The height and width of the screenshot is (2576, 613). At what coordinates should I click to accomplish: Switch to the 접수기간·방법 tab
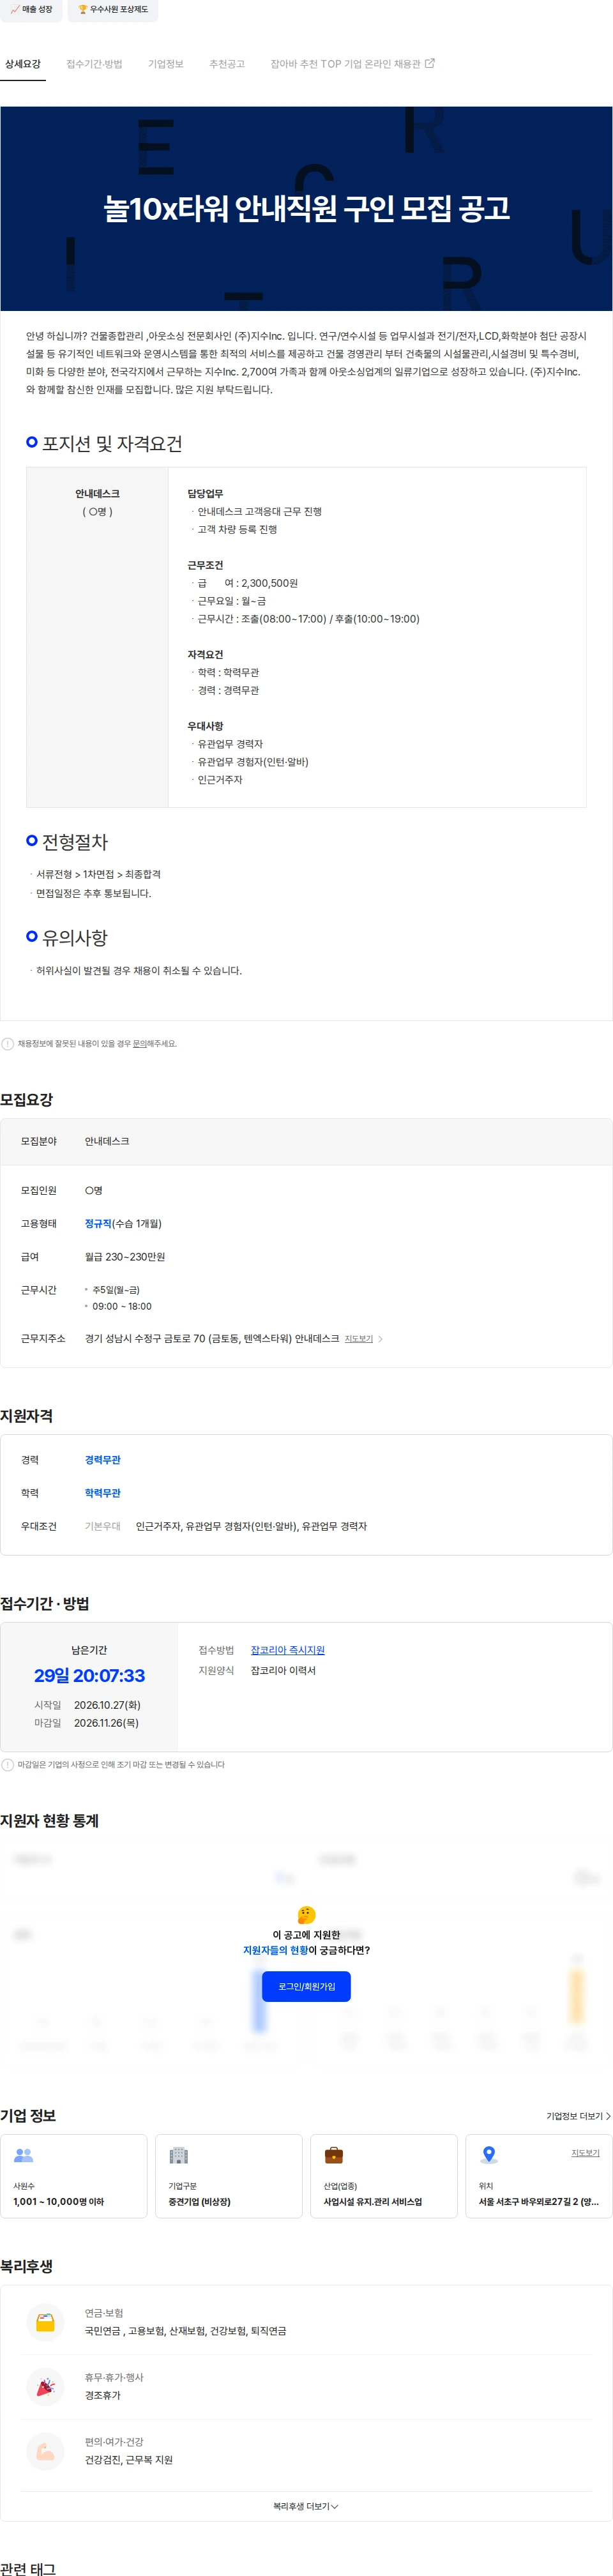(x=95, y=64)
